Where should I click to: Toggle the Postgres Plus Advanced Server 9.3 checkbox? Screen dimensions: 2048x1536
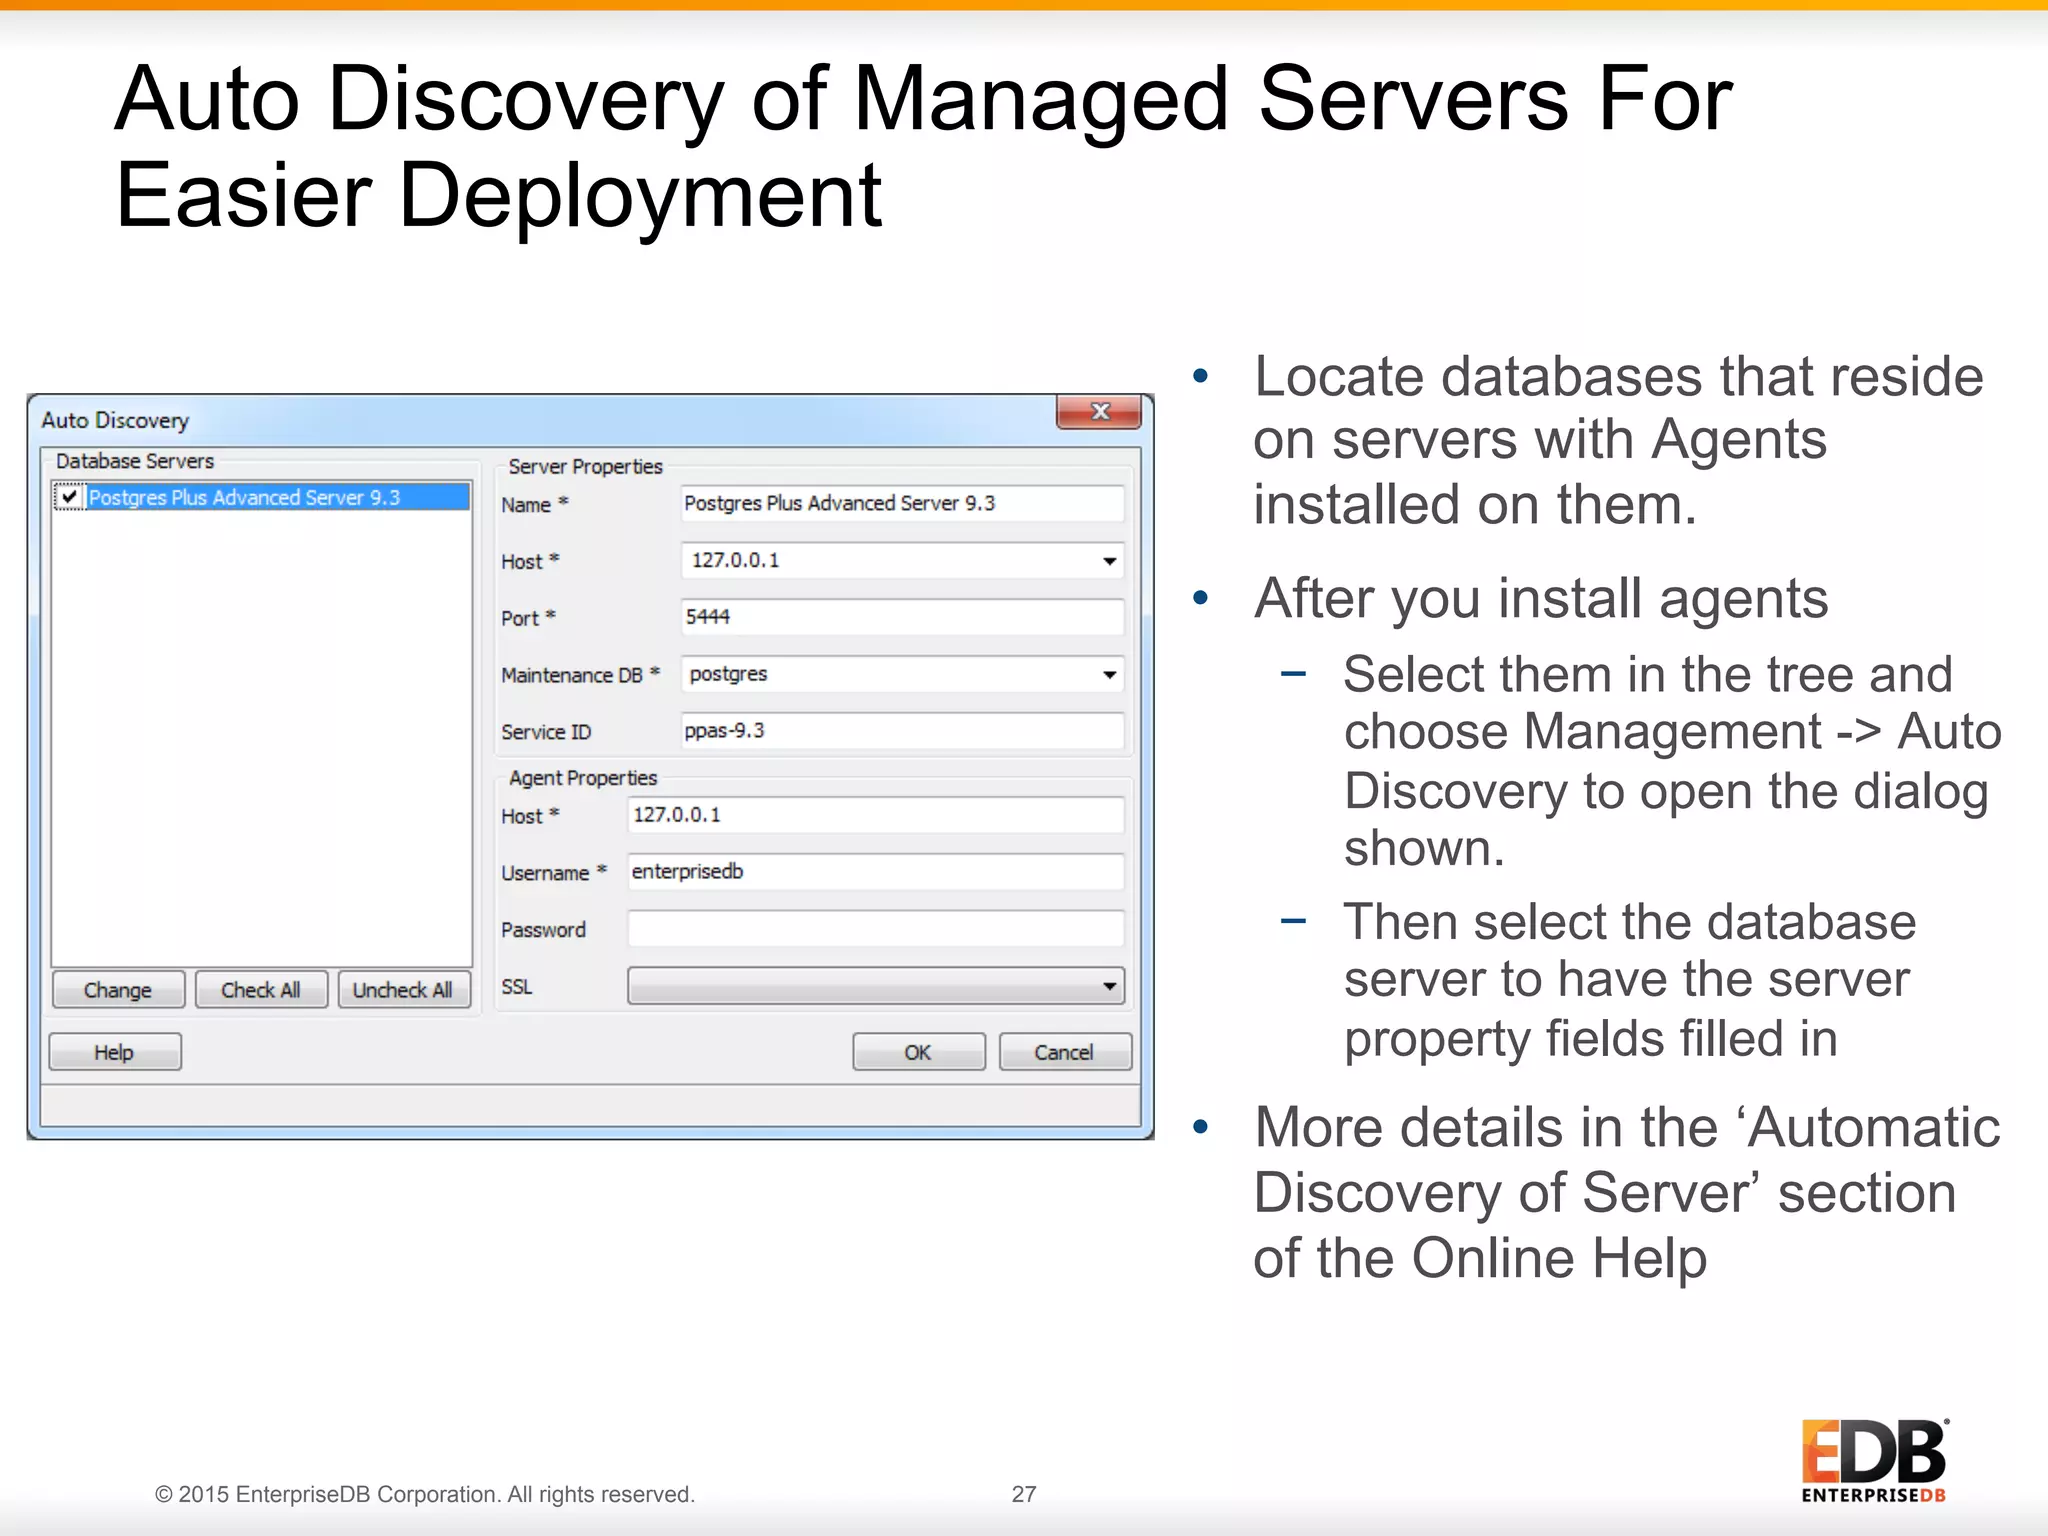[x=69, y=497]
